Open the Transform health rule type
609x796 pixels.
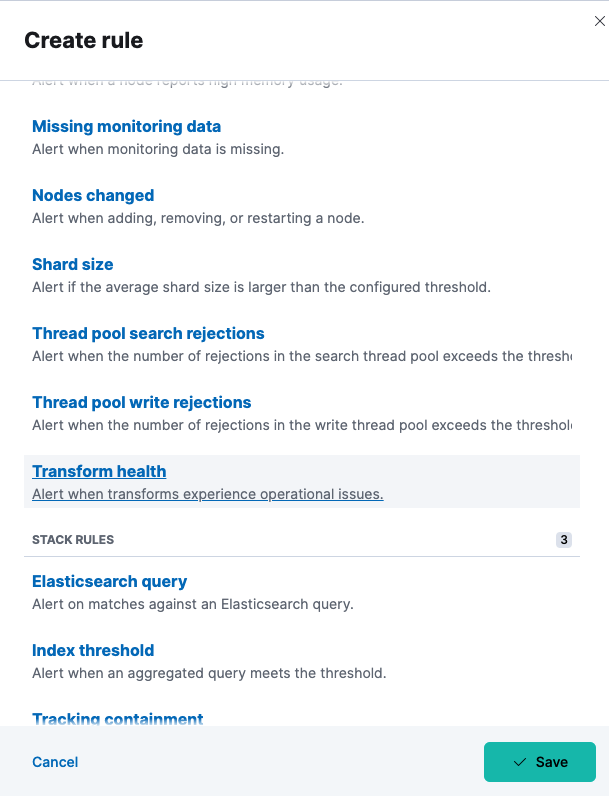point(99,472)
